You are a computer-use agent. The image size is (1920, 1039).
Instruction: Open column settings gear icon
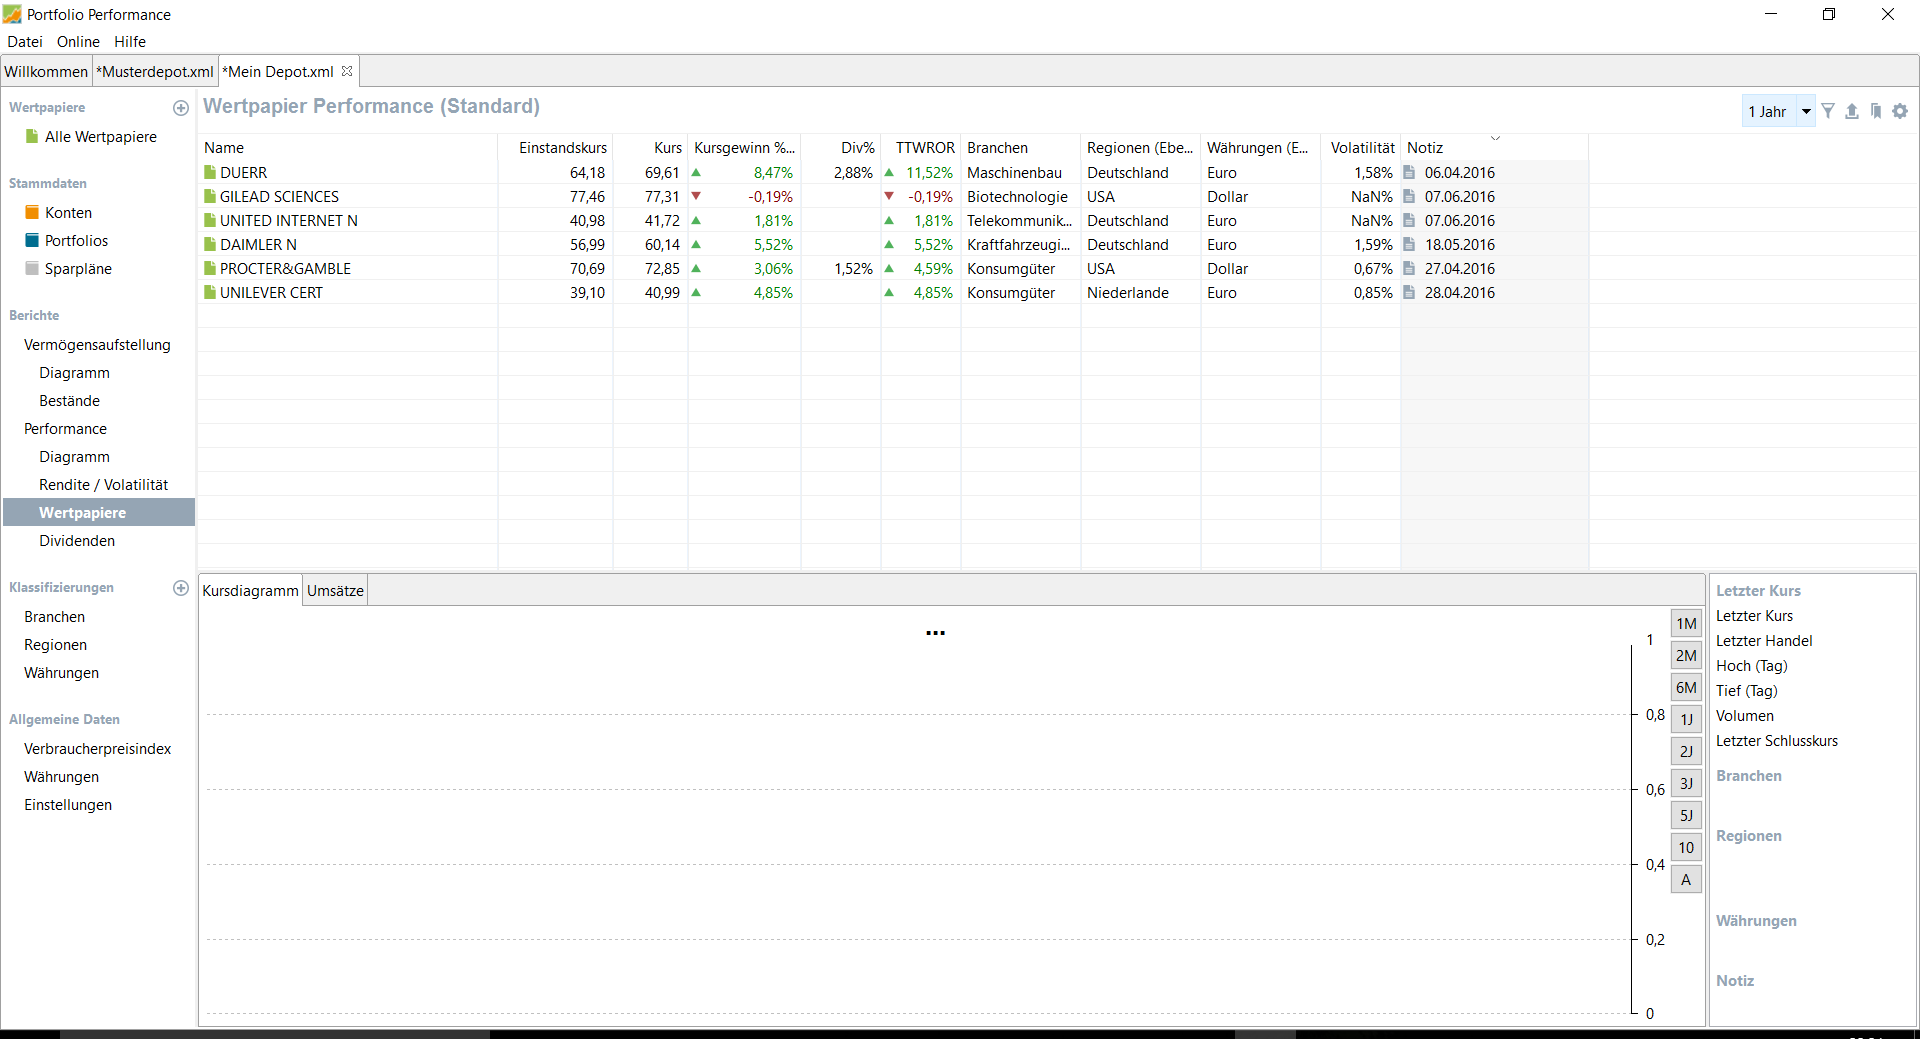(x=1900, y=111)
